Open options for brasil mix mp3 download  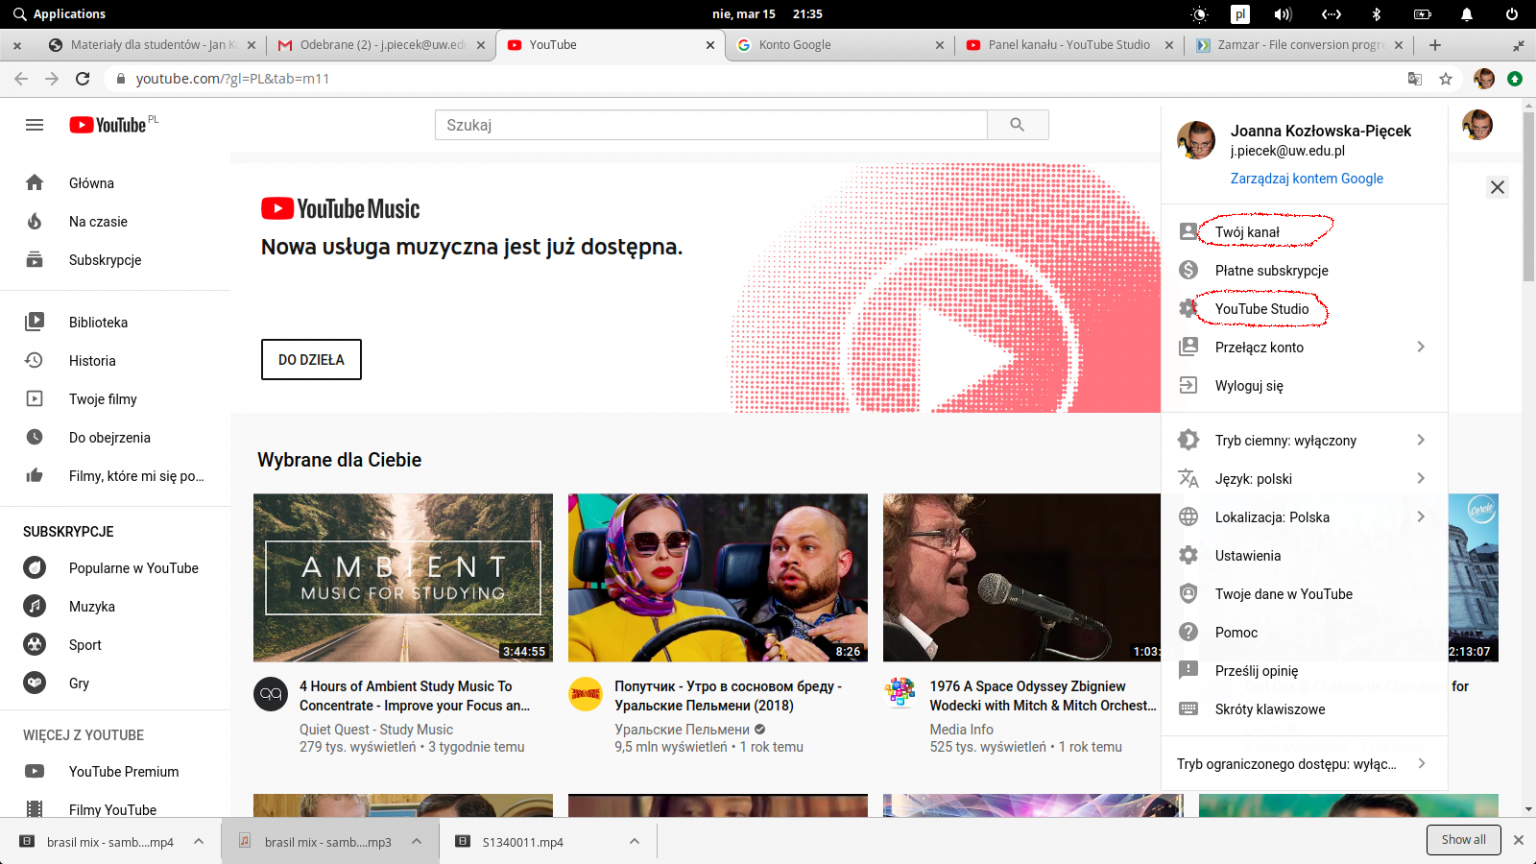pyautogui.click(x=417, y=842)
